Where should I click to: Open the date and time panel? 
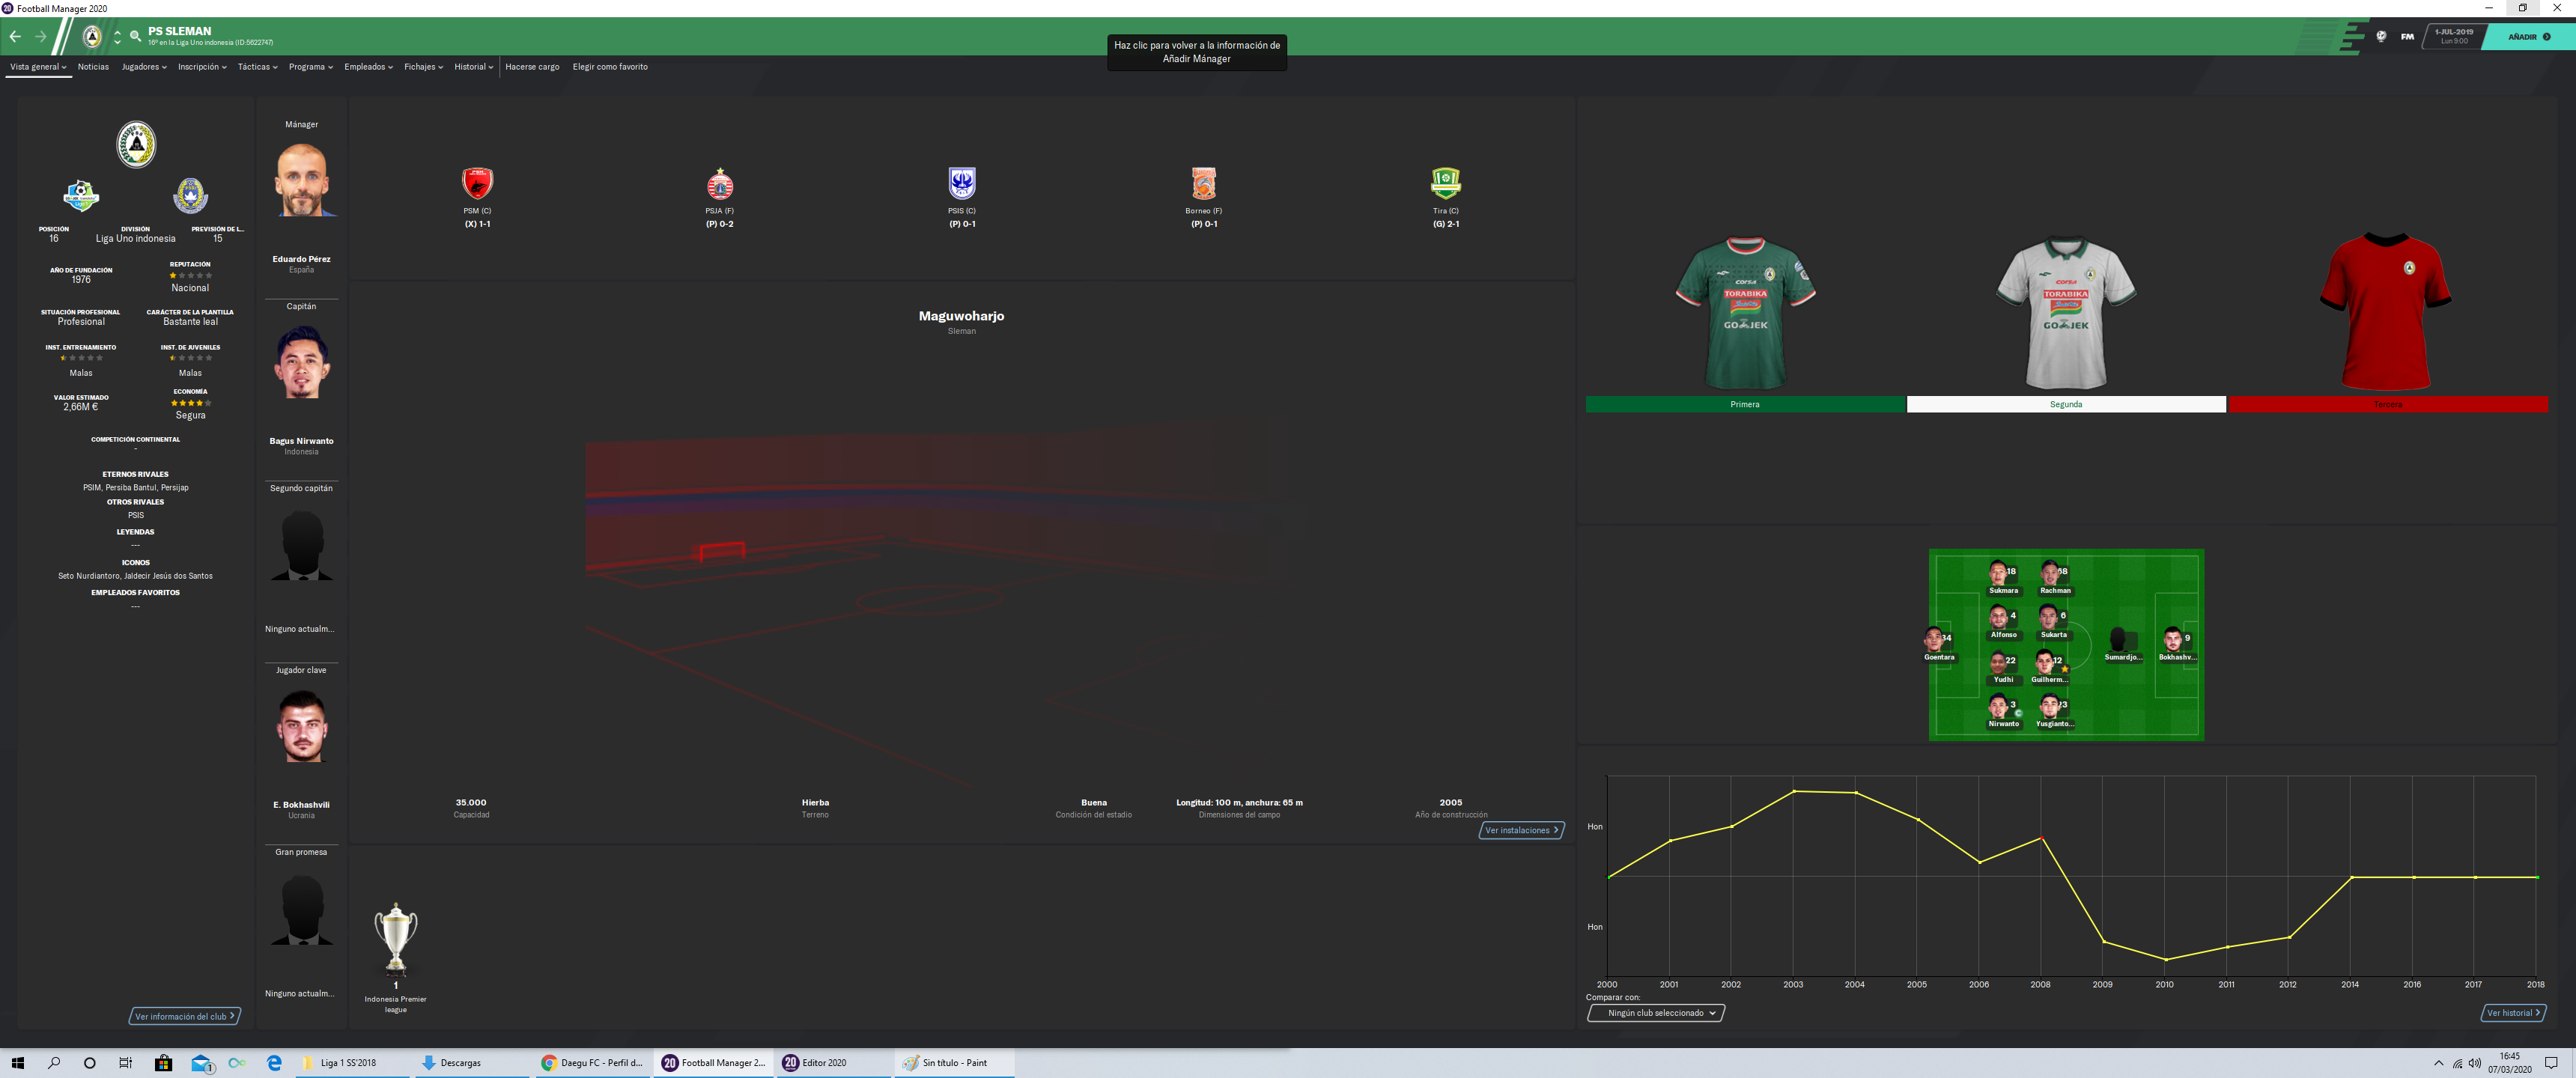pos(2454,36)
